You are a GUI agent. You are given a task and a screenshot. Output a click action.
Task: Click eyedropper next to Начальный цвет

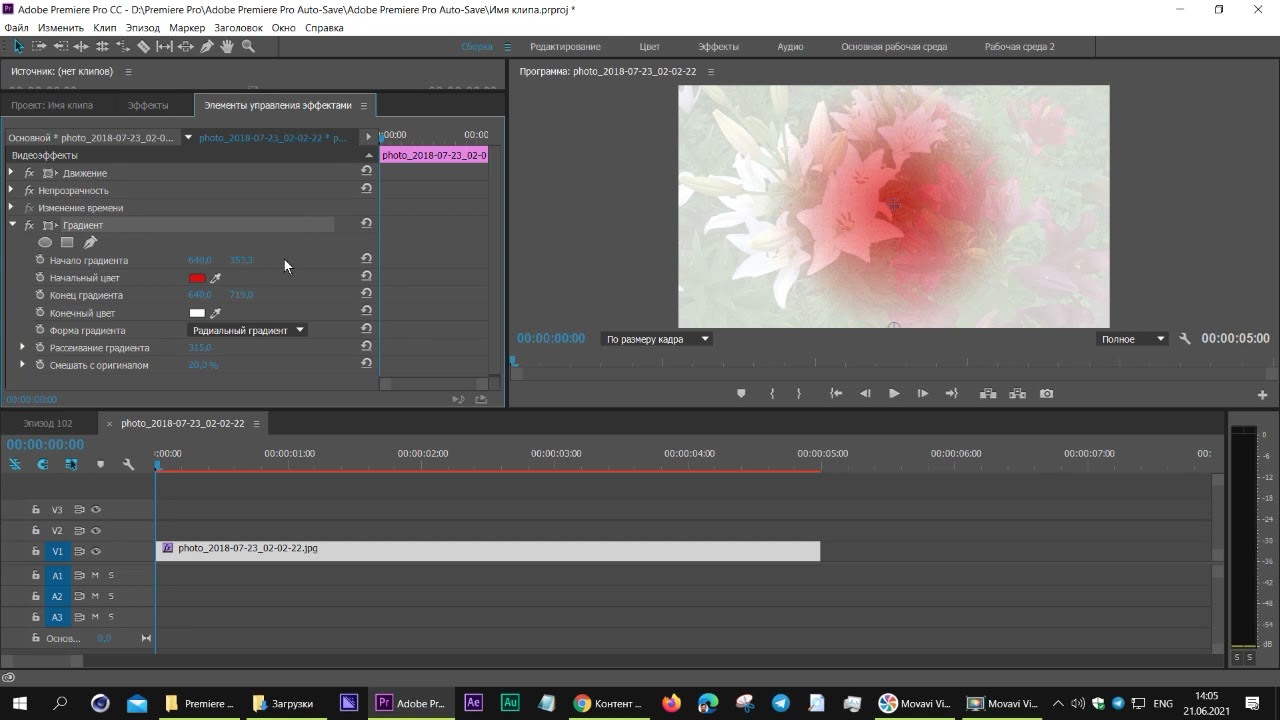coord(215,278)
